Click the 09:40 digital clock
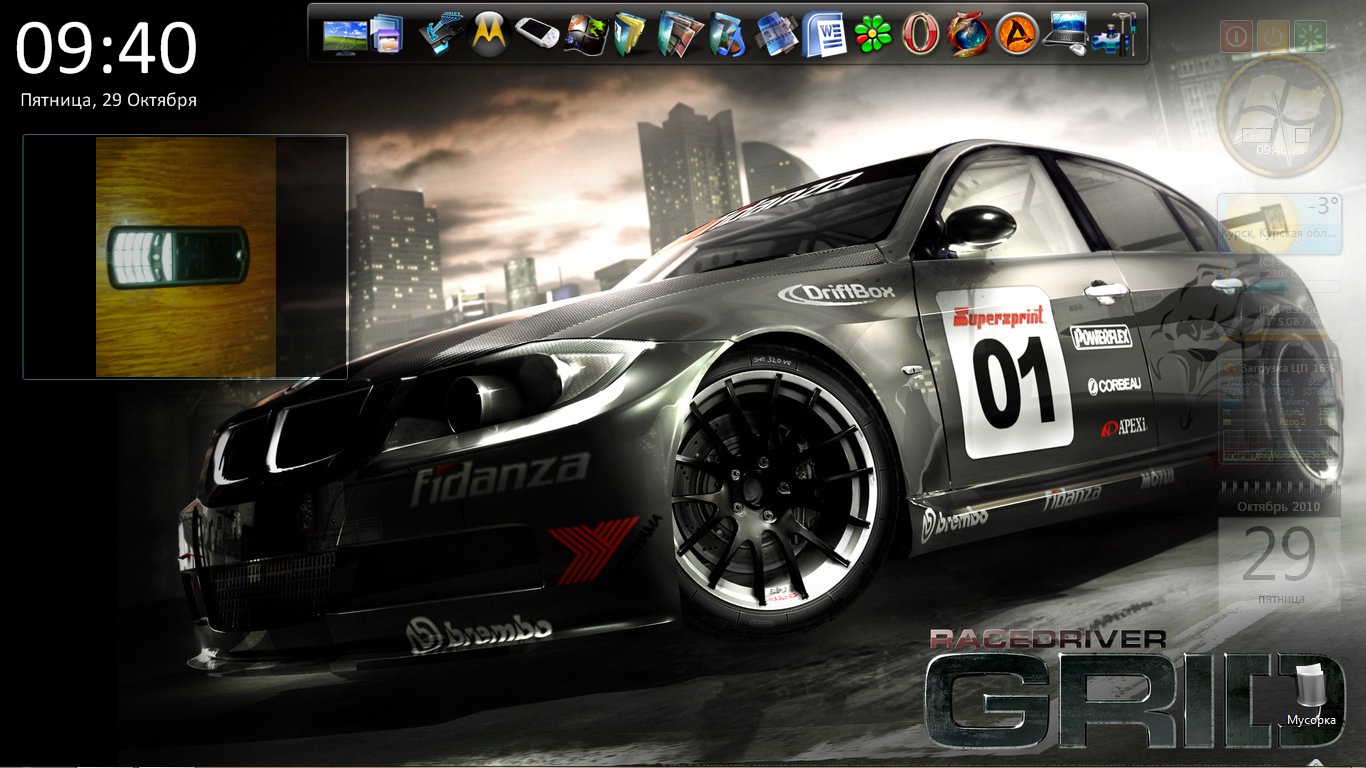The image size is (1366, 768). point(107,48)
